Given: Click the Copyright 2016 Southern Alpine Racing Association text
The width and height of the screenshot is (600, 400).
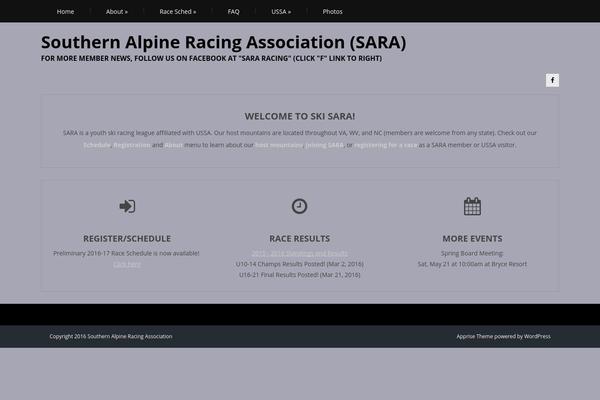Looking at the screenshot, I should [111, 336].
